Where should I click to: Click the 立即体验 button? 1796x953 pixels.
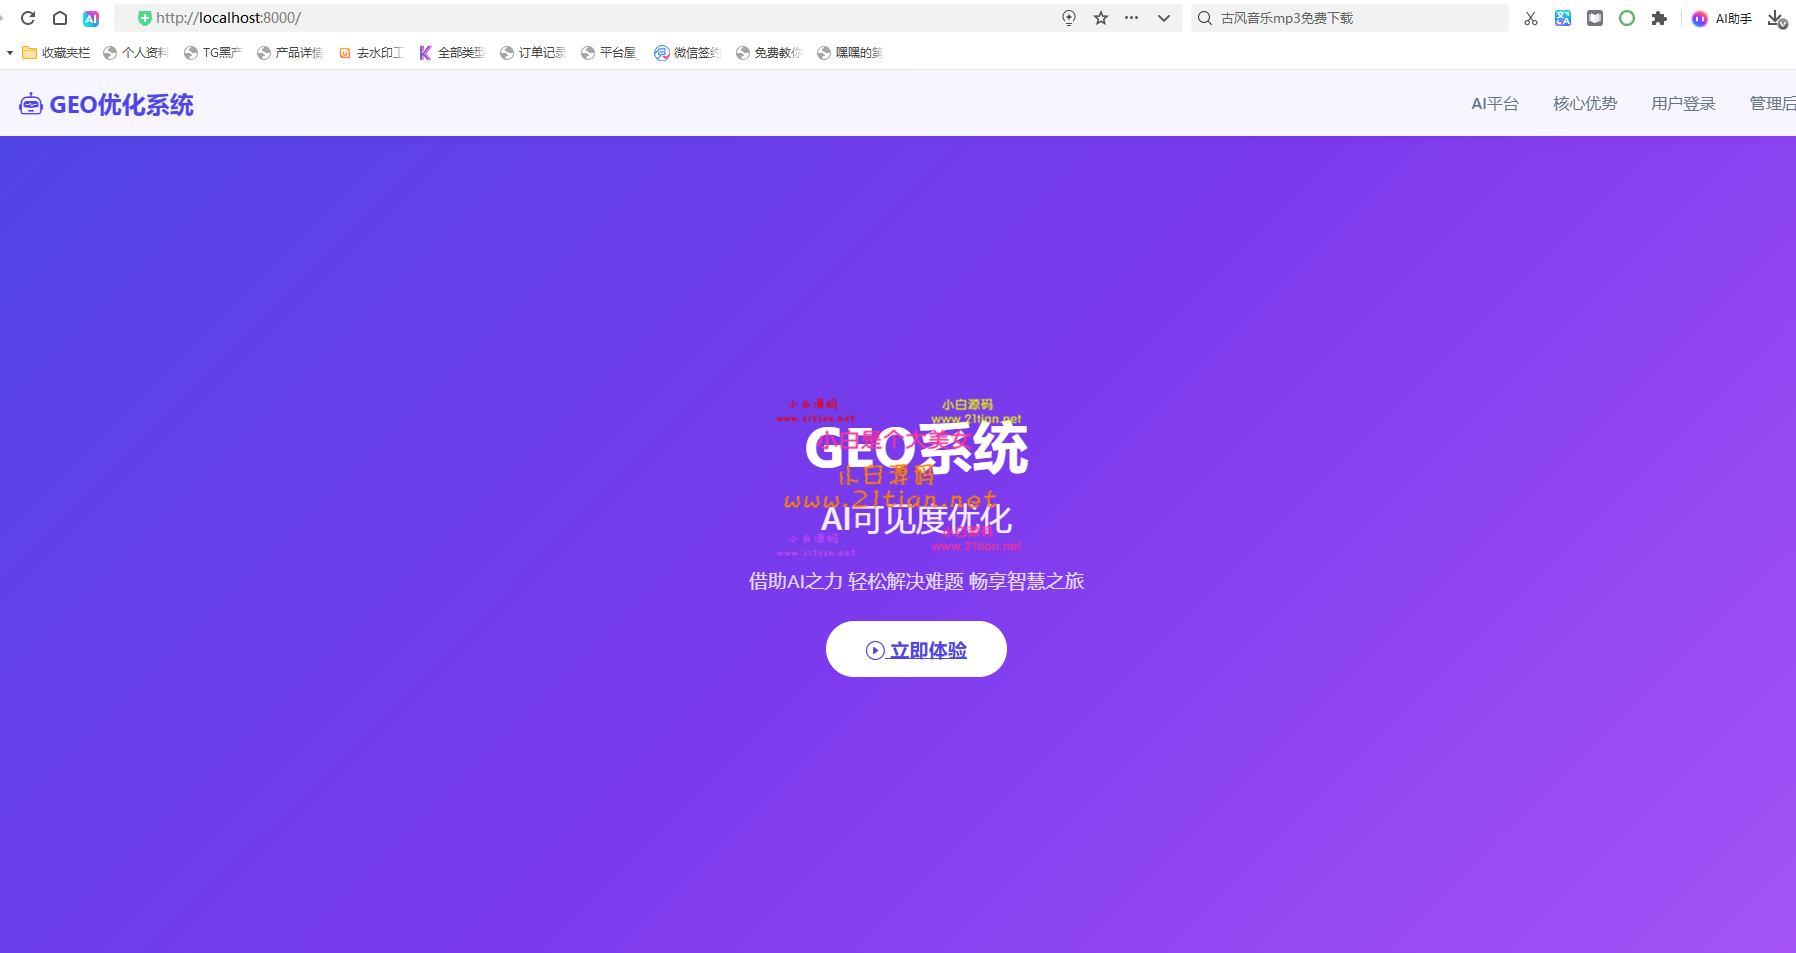click(x=916, y=649)
